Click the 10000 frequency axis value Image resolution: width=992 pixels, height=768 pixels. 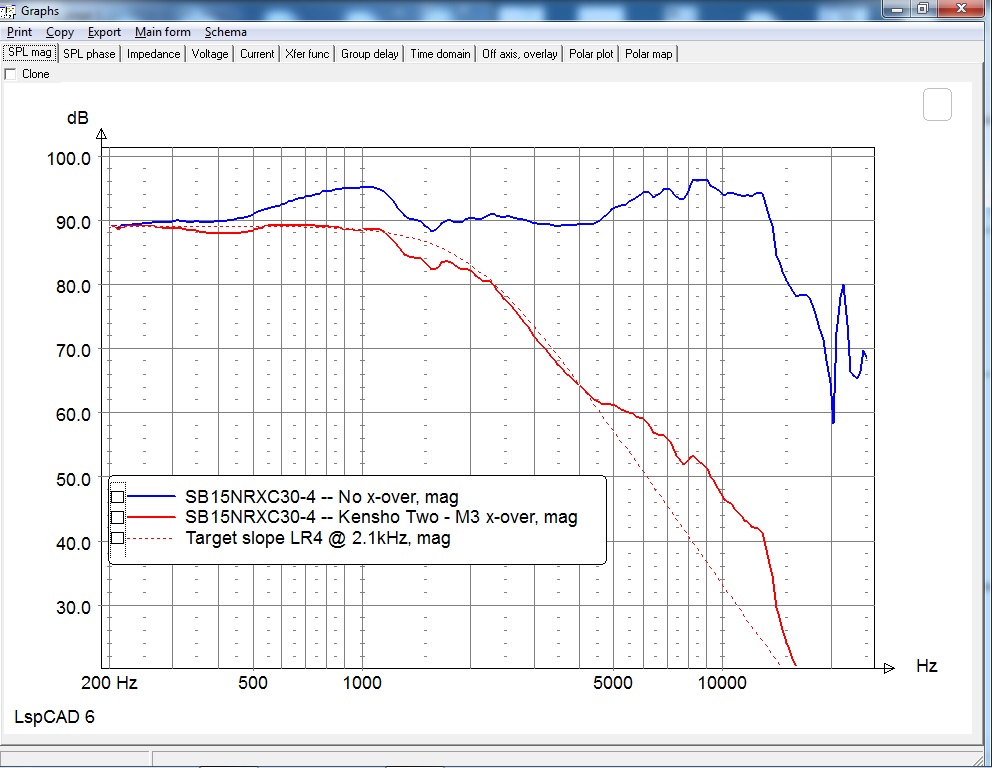pyautogui.click(x=722, y=683)
